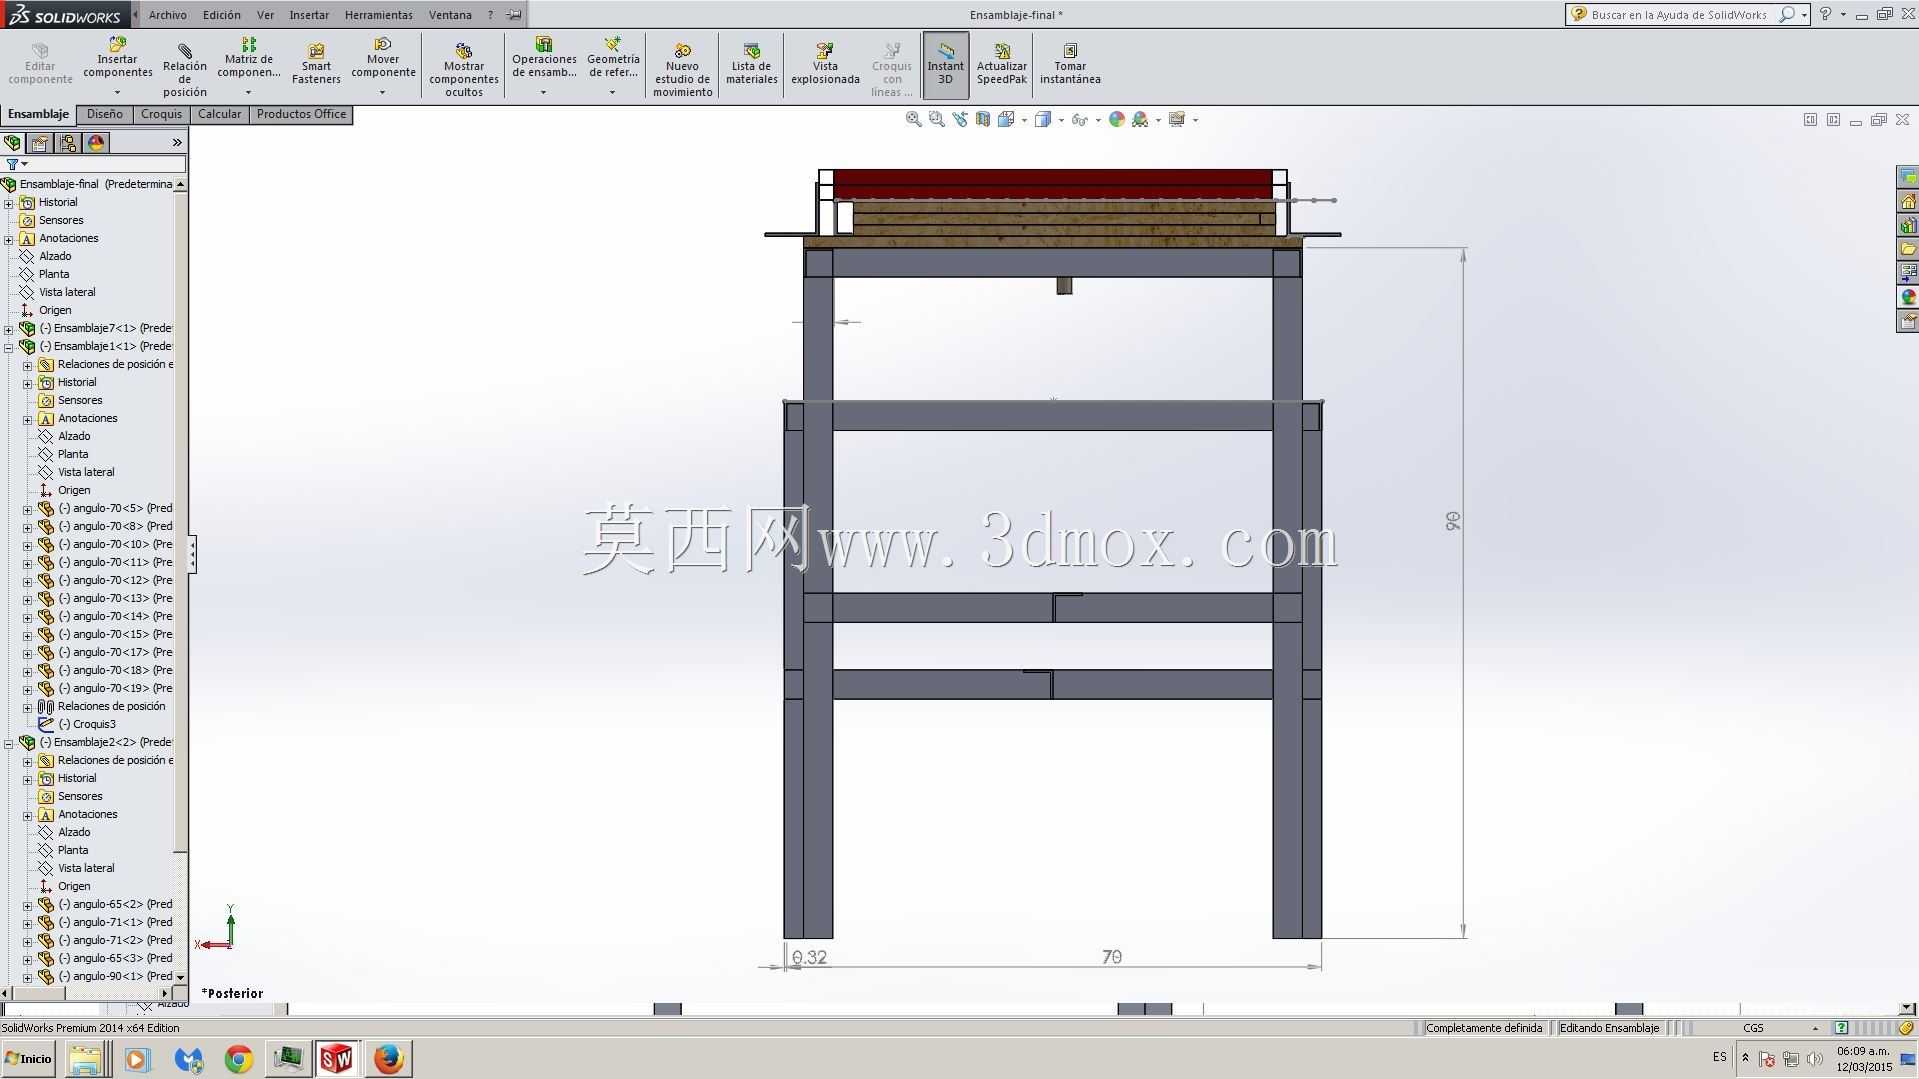Click Actualizar SpeedPak
The image size is (1919, 1079).
[1002, 64]
